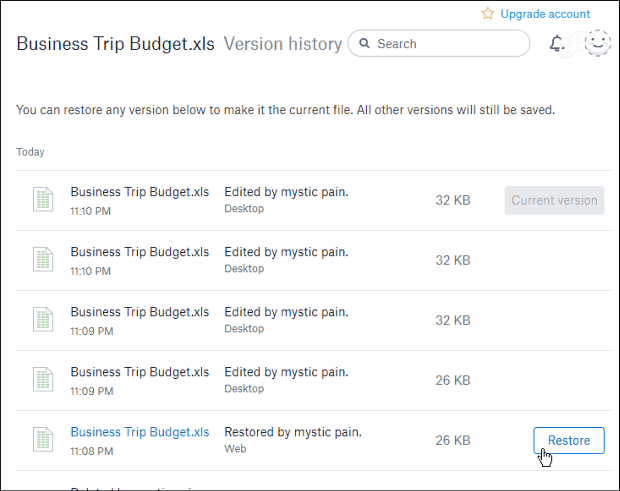
Task: Click the Business Trip Budget.xls page title
Action: click(x=115, y=43)
